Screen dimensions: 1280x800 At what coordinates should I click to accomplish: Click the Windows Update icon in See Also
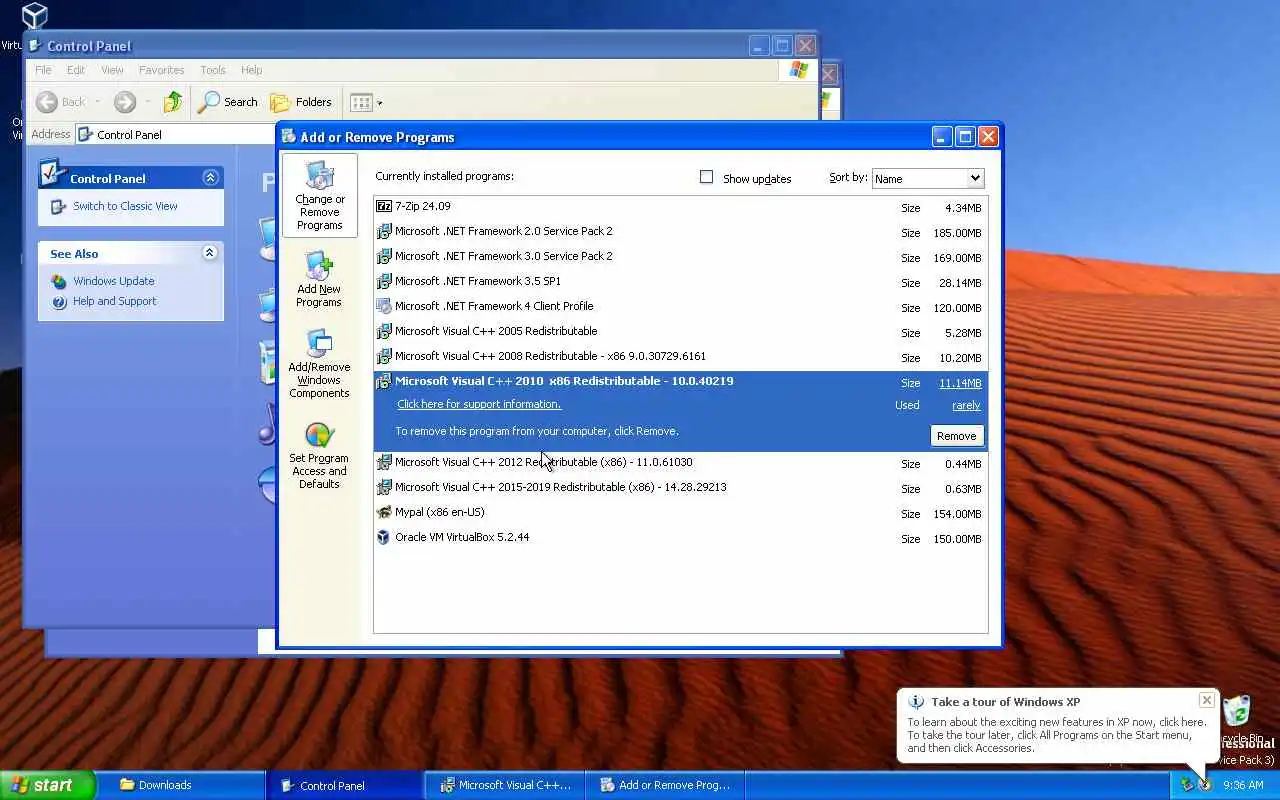[59, 281]
